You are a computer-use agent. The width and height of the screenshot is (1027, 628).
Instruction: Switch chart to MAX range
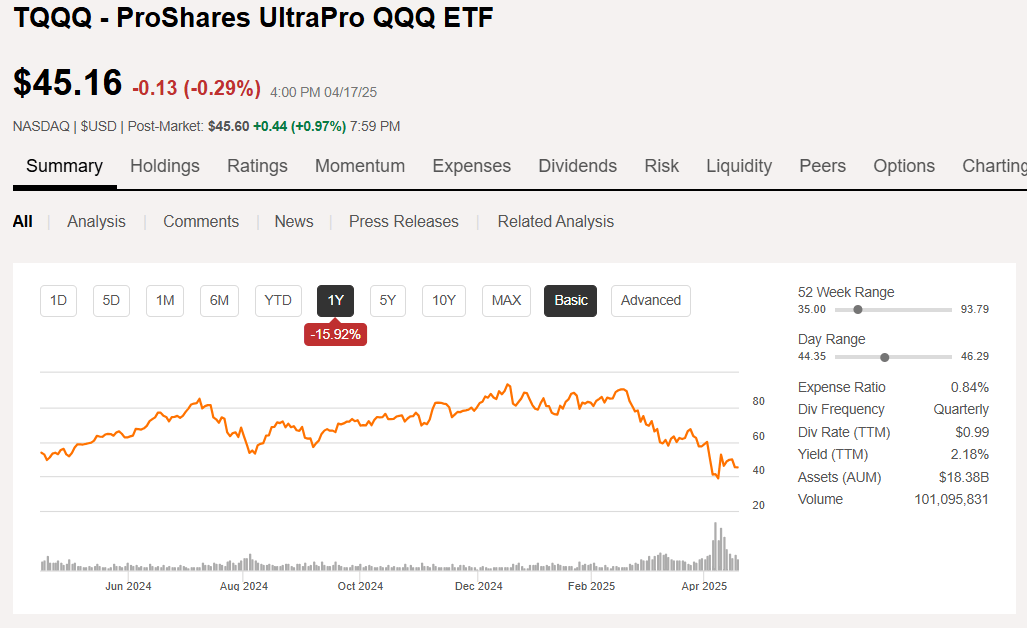[506, 300]
